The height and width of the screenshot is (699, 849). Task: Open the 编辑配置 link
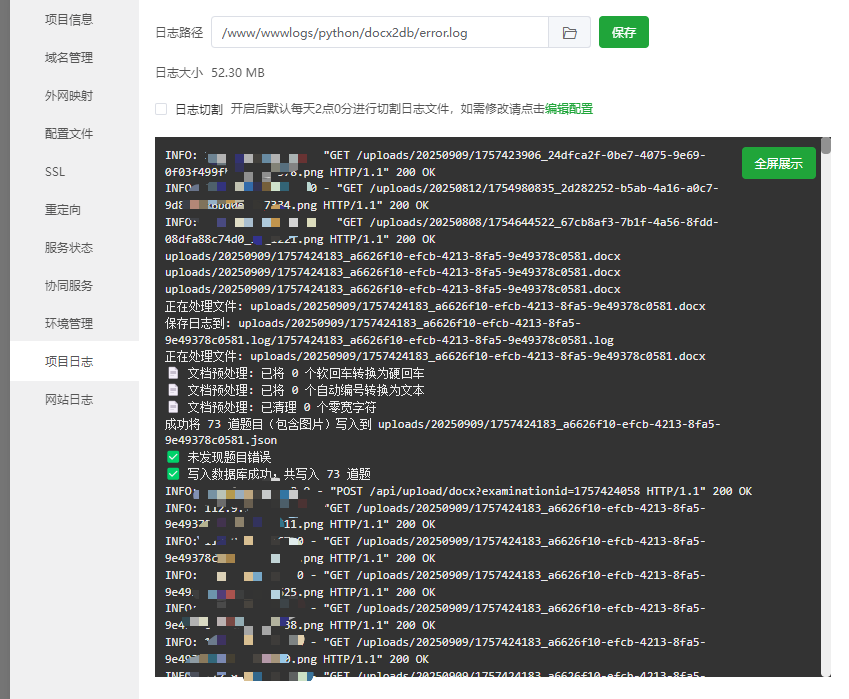click(569, 109)
